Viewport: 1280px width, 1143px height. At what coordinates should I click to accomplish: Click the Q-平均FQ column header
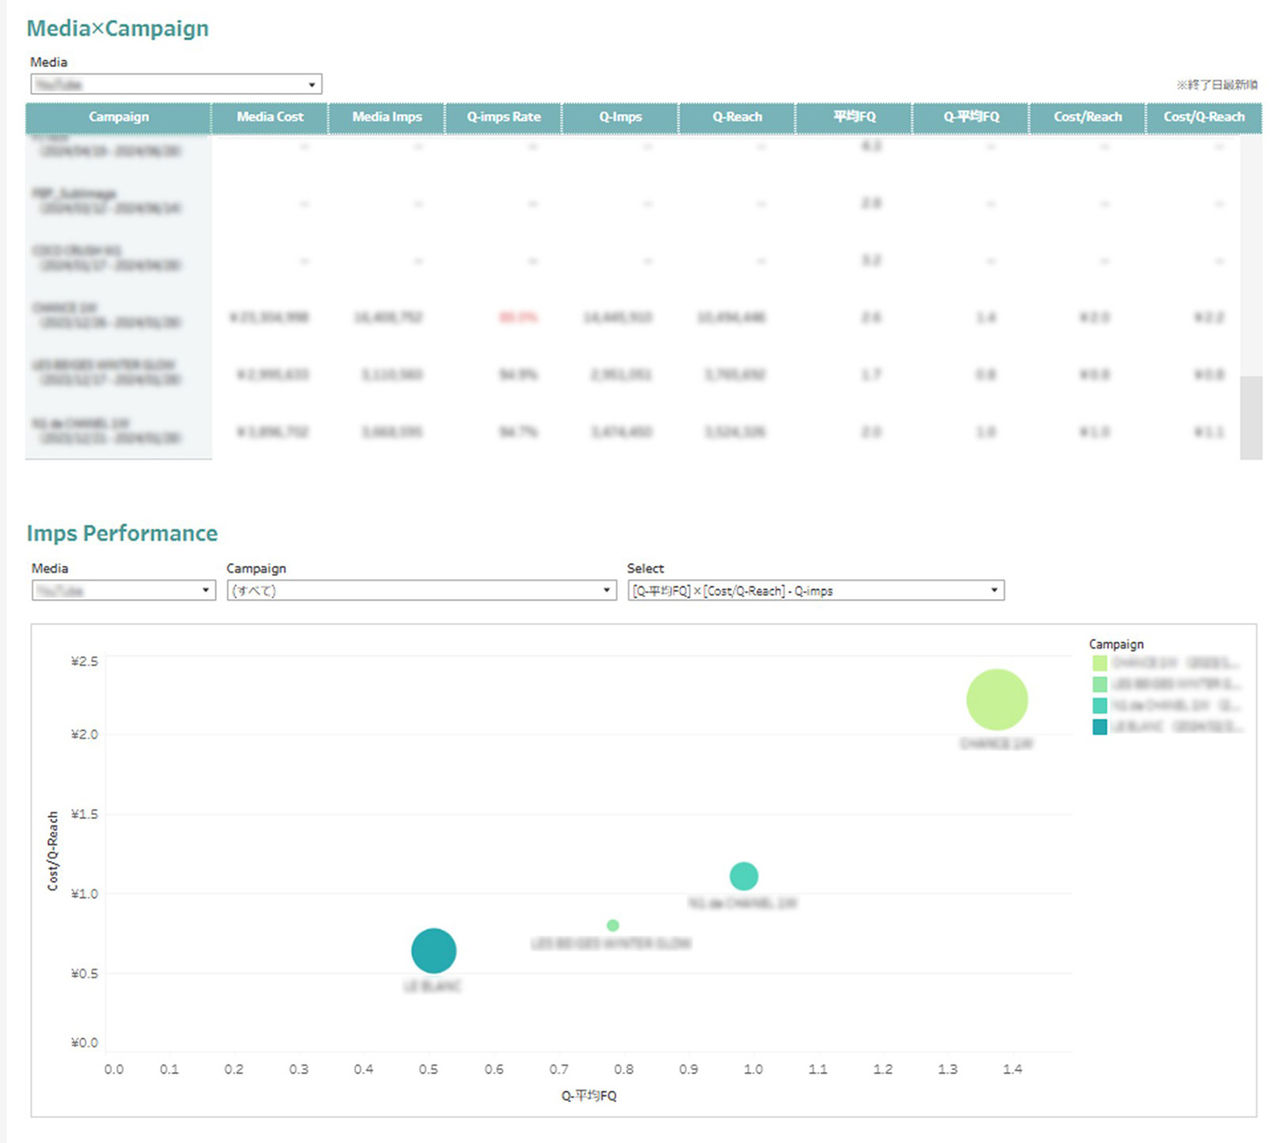(971, 117)
